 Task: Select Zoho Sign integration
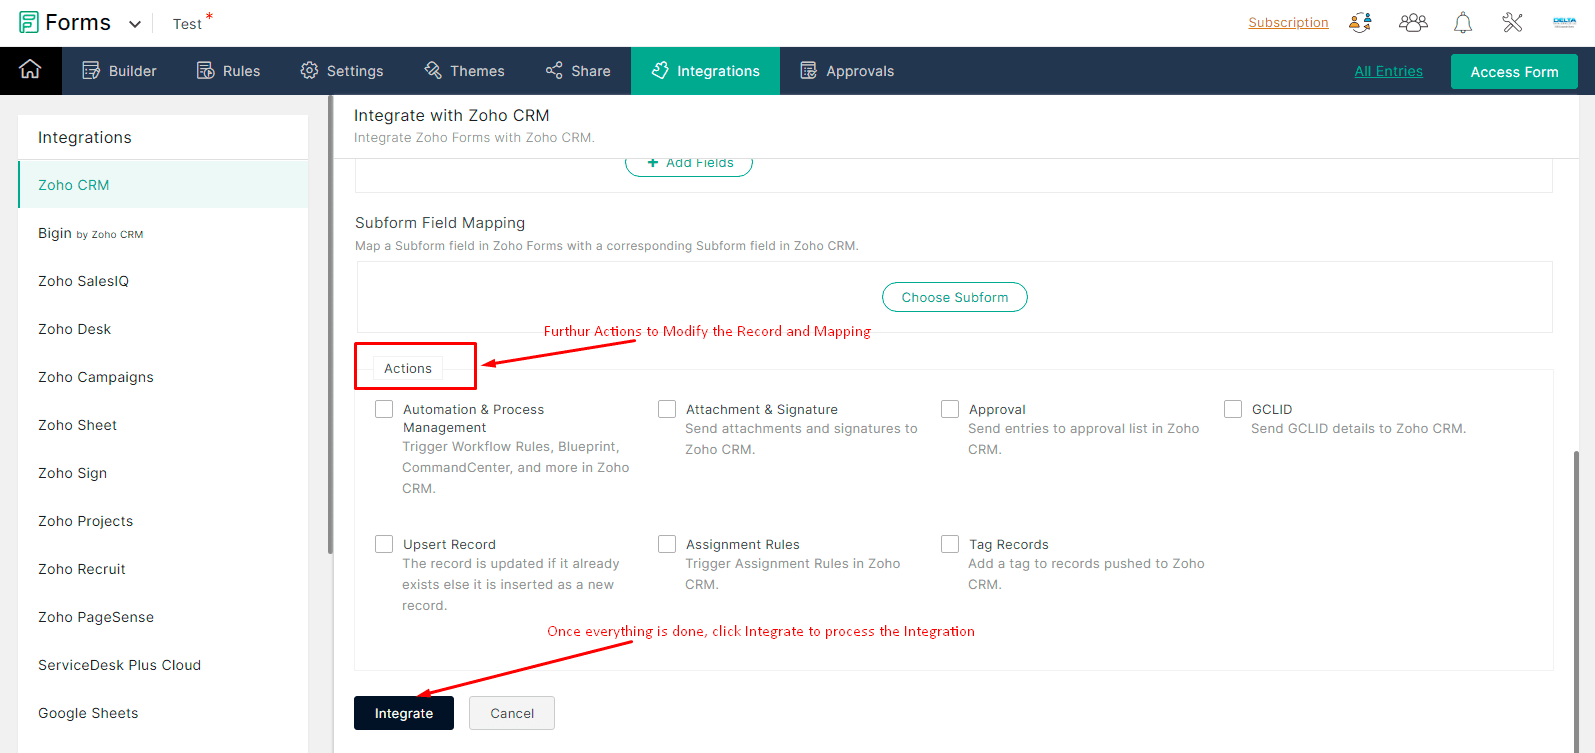163,473
